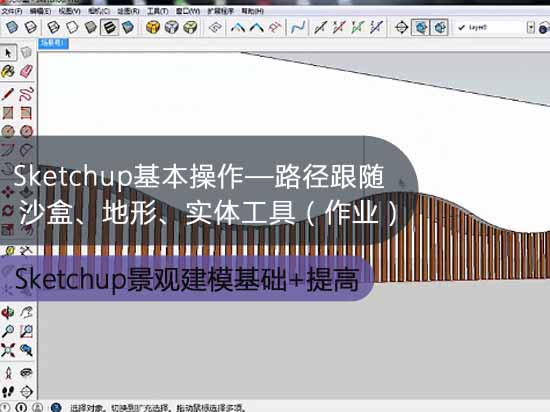
Task: Pick the red pencil Line tool
Action: coord(8,94)
